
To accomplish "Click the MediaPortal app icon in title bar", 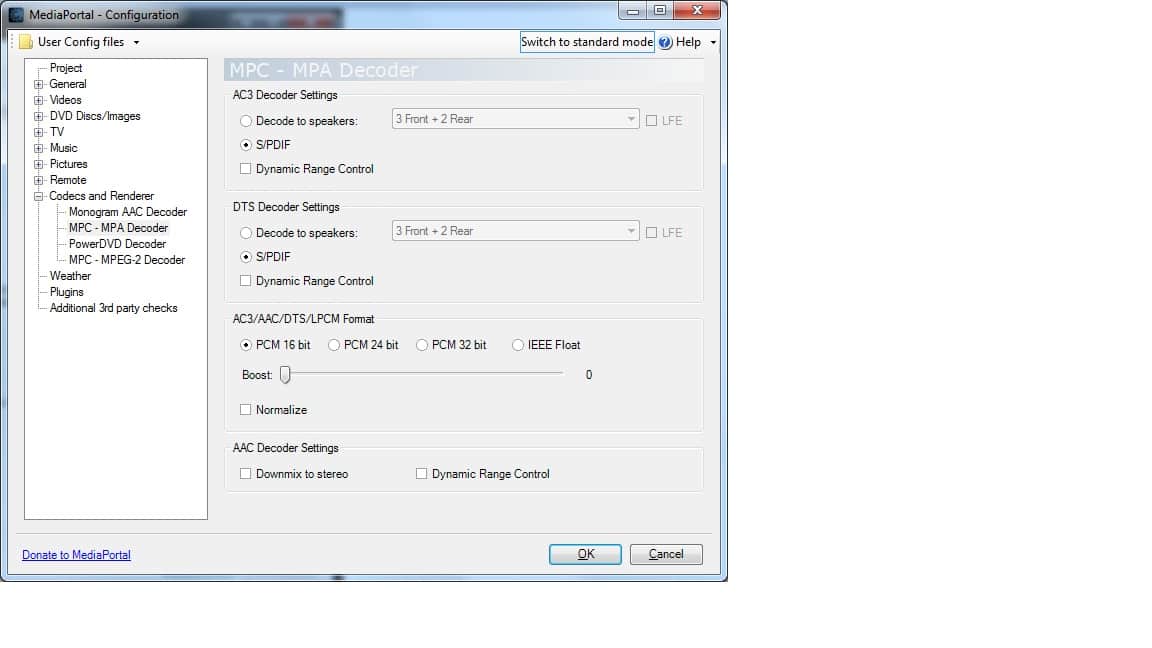I will 16,15.
